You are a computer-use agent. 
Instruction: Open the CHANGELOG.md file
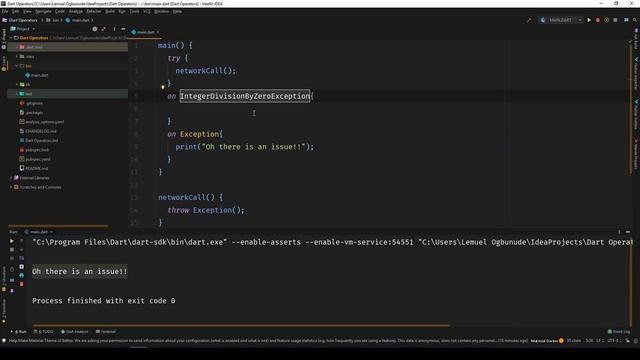pos(38,131)
